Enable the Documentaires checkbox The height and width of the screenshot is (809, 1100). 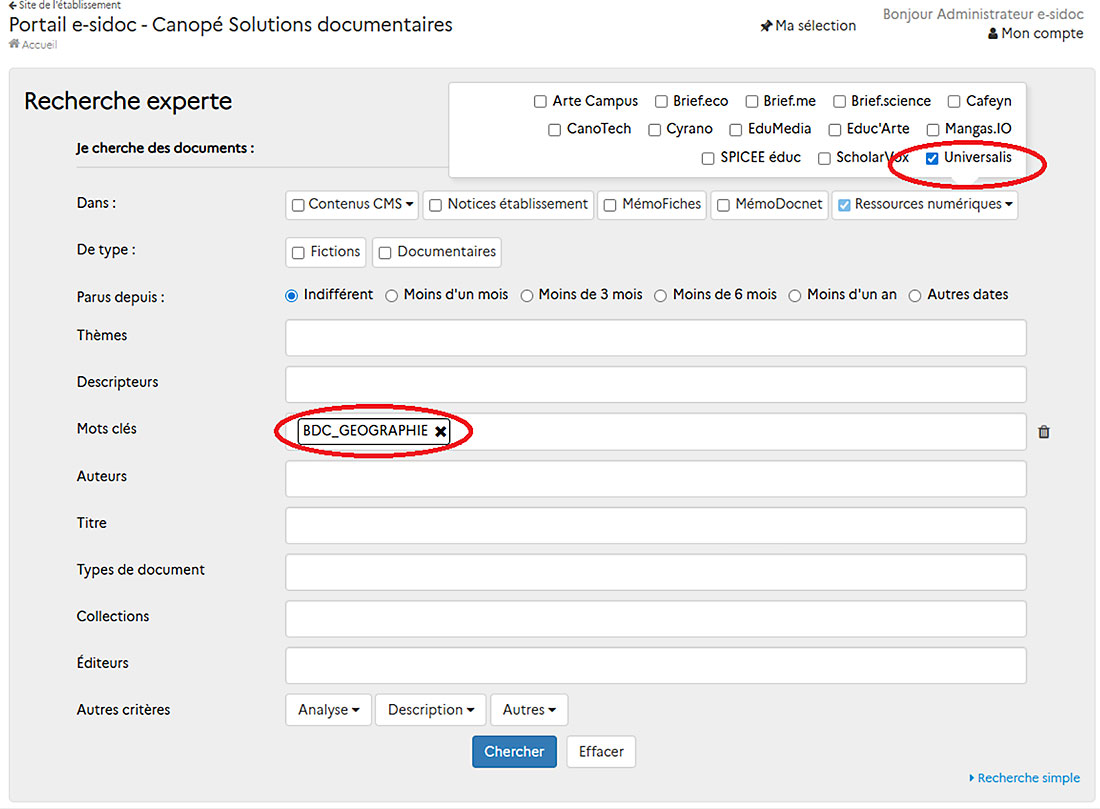[x=385, y=253]
